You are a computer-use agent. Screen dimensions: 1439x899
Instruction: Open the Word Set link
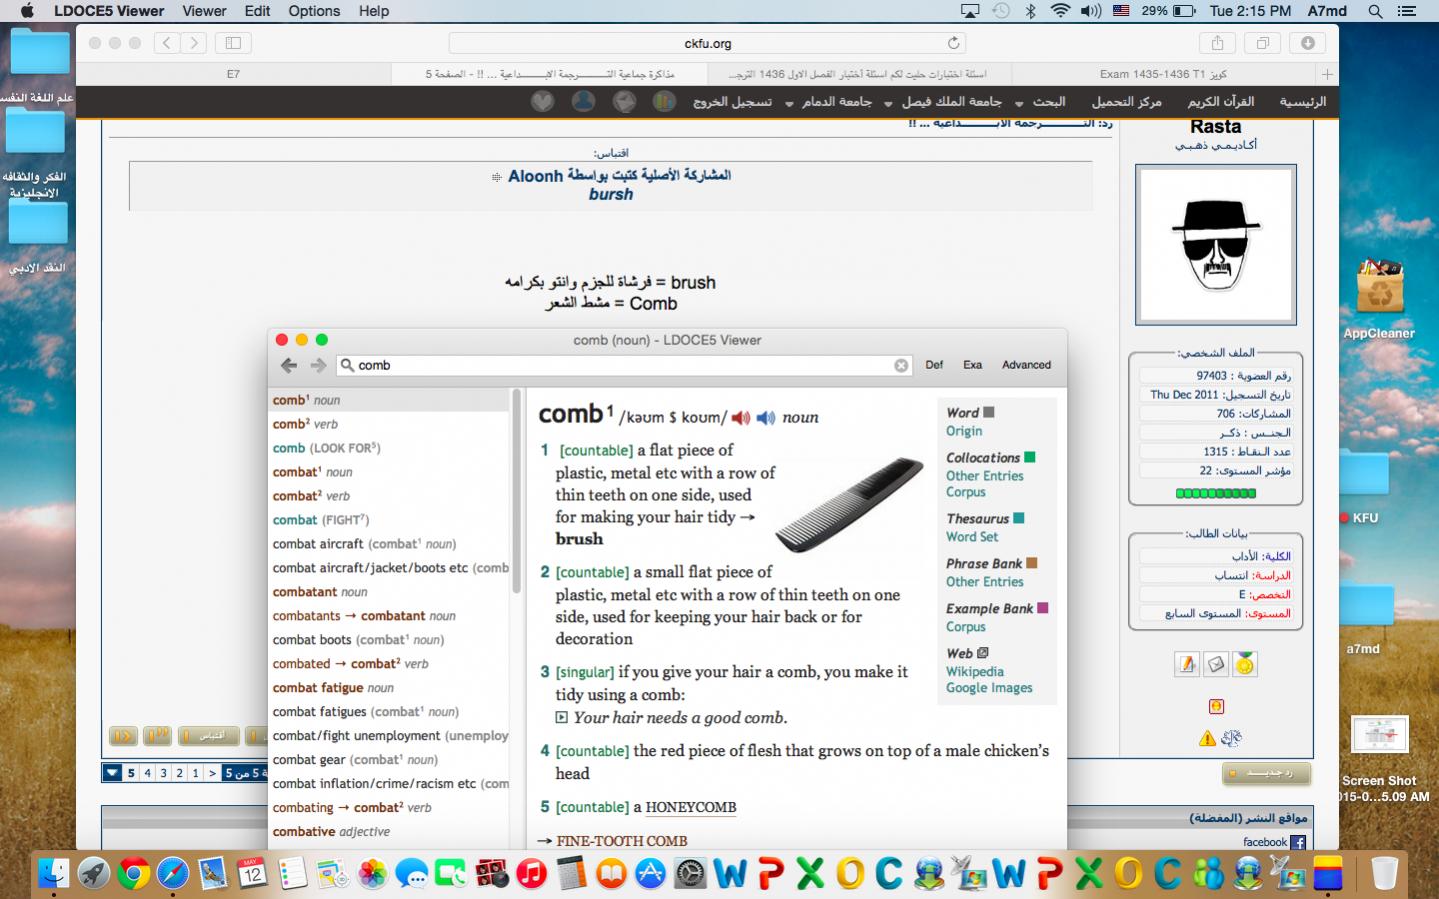[972, 537]
